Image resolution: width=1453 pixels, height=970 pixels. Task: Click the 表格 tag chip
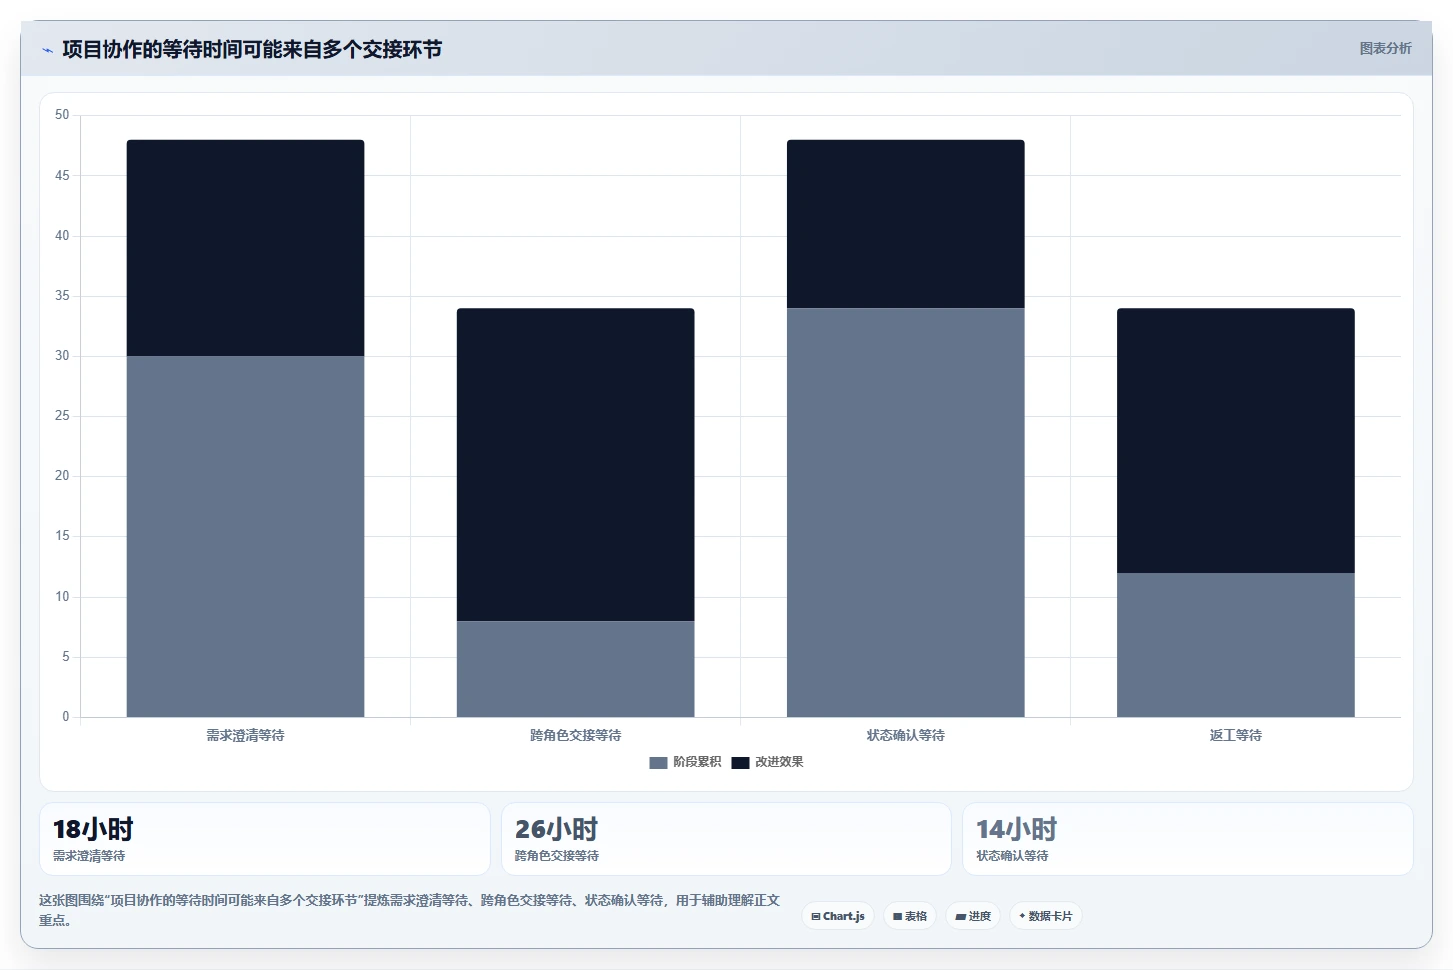910,916
